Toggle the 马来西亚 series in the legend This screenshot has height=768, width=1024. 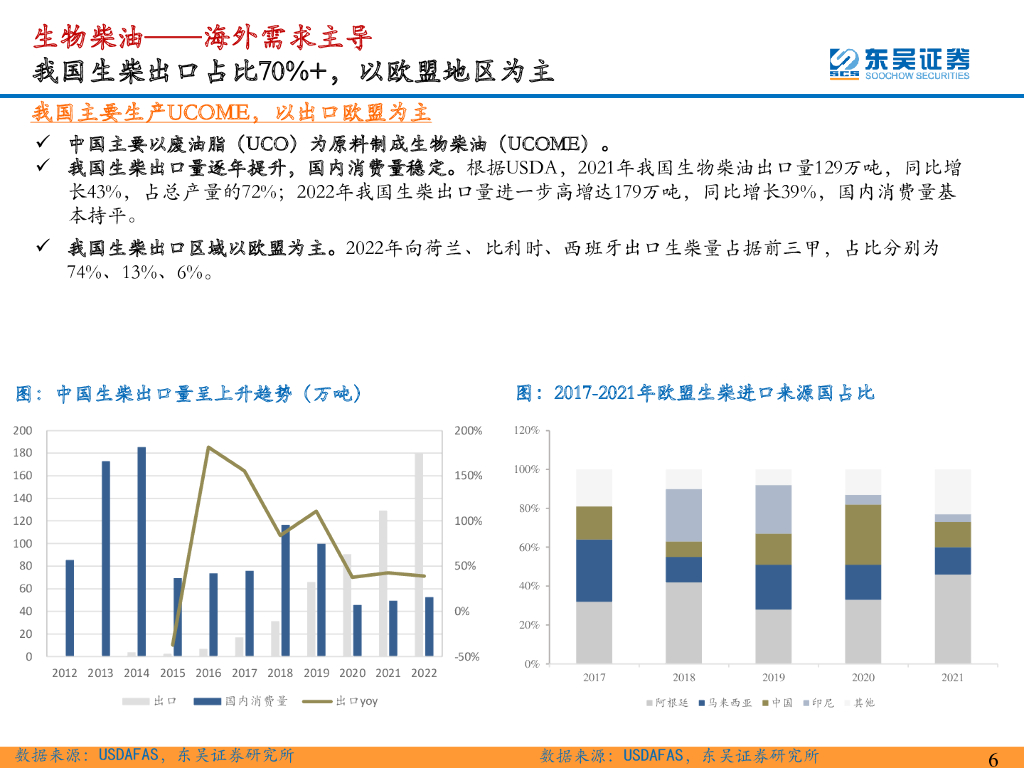(700, 703)
